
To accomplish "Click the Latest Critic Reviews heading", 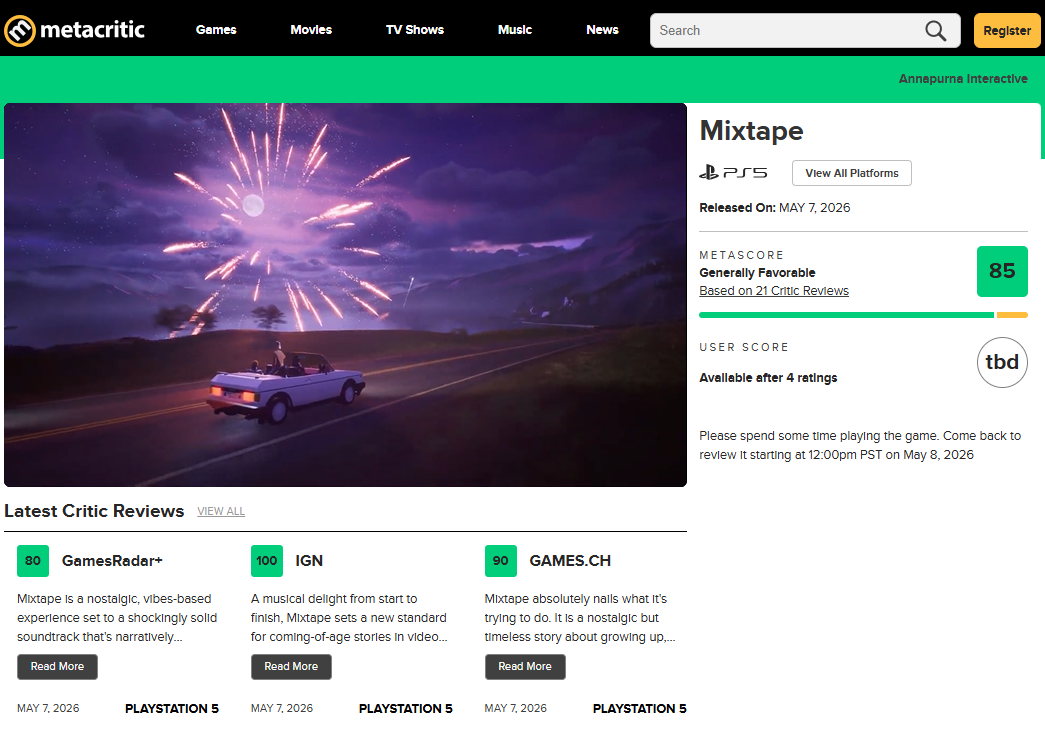I will pyautogui.click(x=94, y=511).
